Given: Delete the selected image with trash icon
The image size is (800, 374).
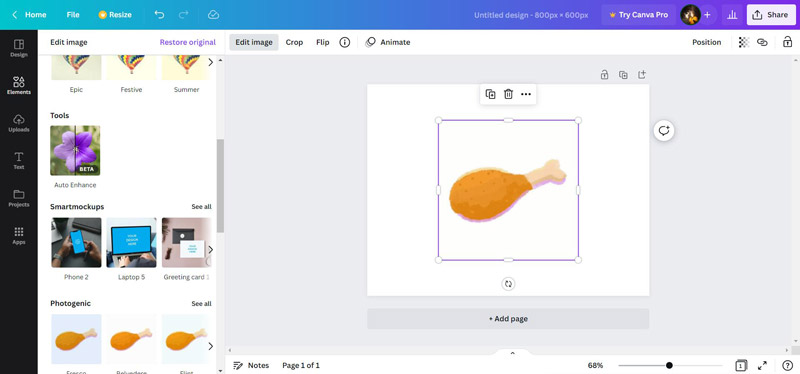Looking at the screenshot, I should (508, 94).
